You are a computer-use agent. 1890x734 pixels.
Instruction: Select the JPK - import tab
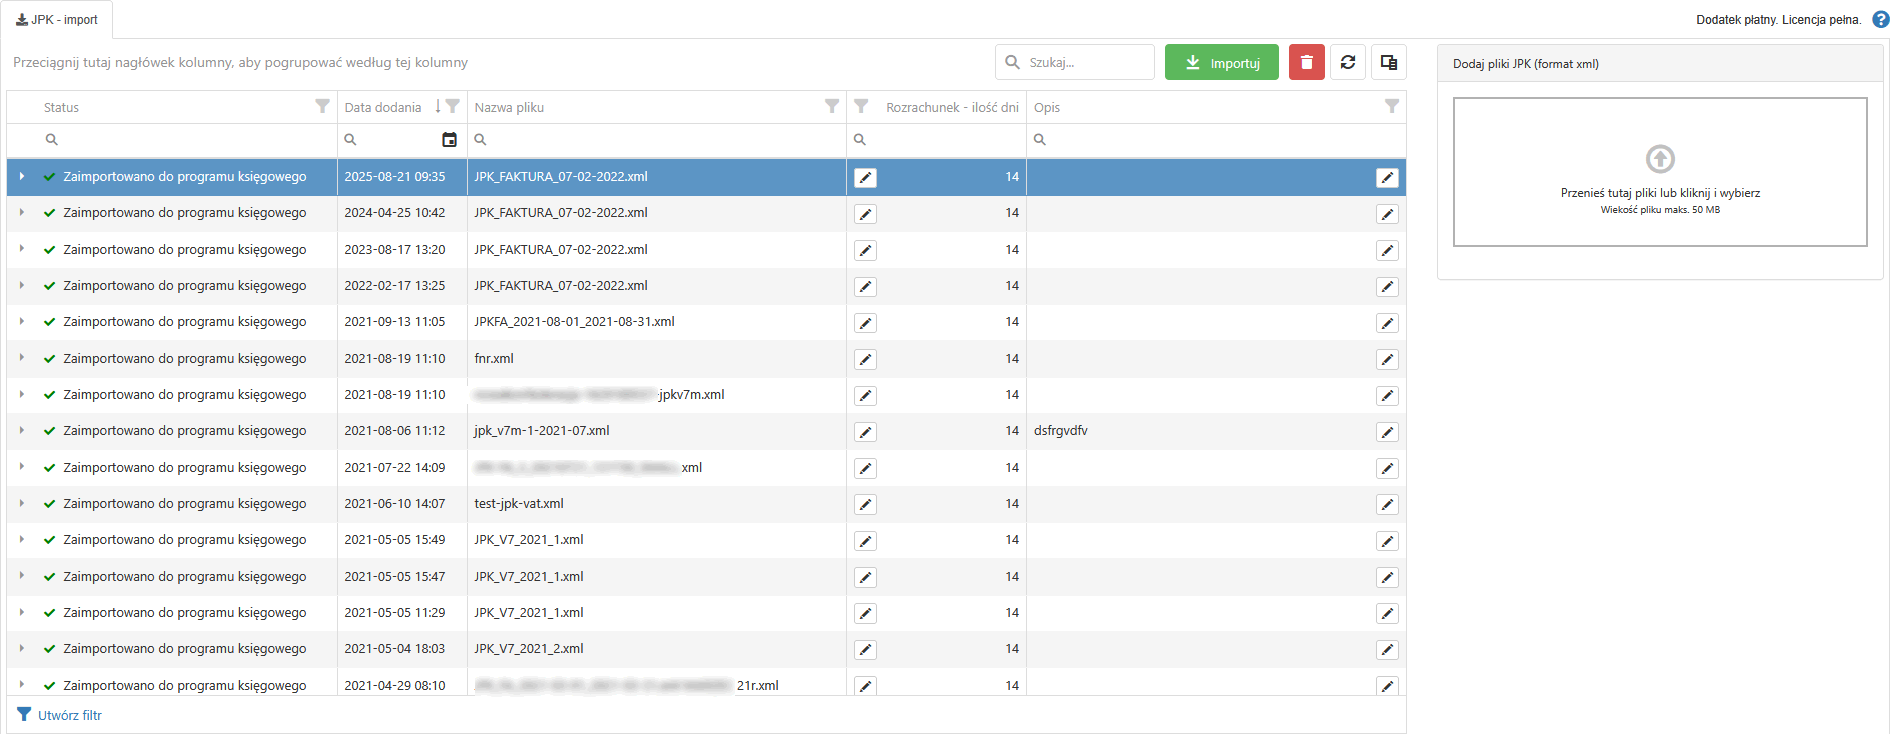pos(57,20)
